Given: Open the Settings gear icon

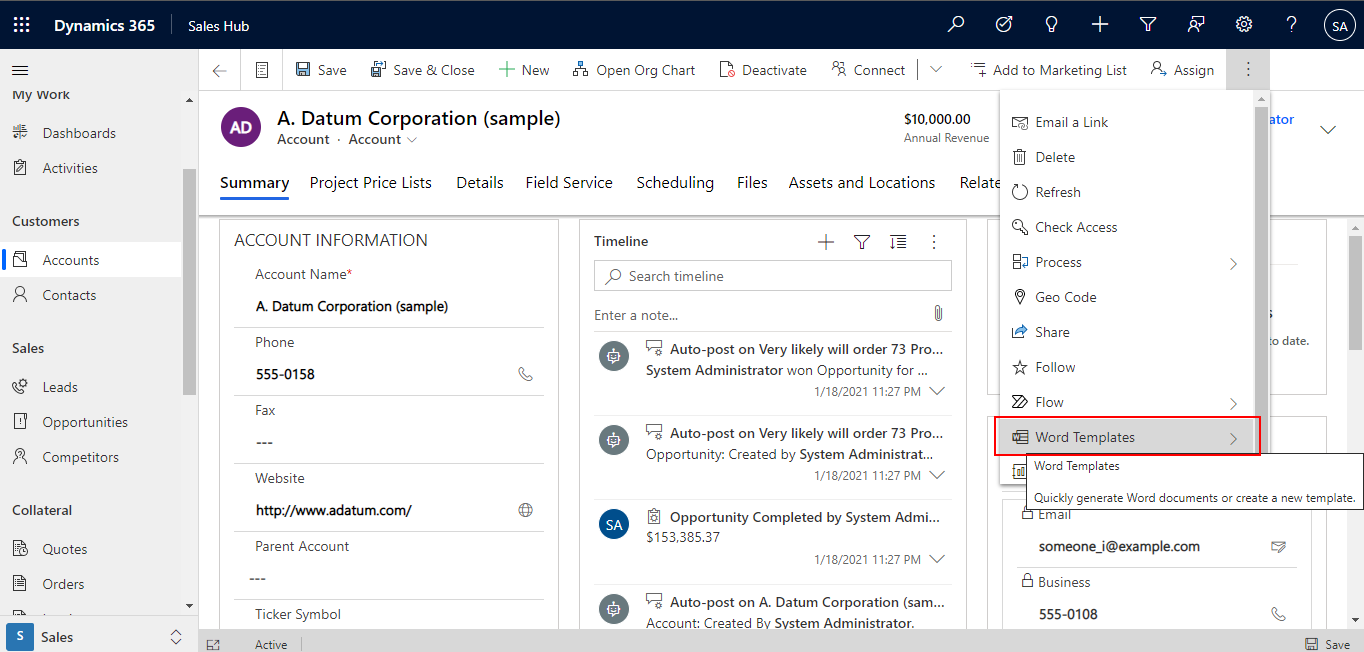Looking at the screenshot, I should [x=1243, y=24].
